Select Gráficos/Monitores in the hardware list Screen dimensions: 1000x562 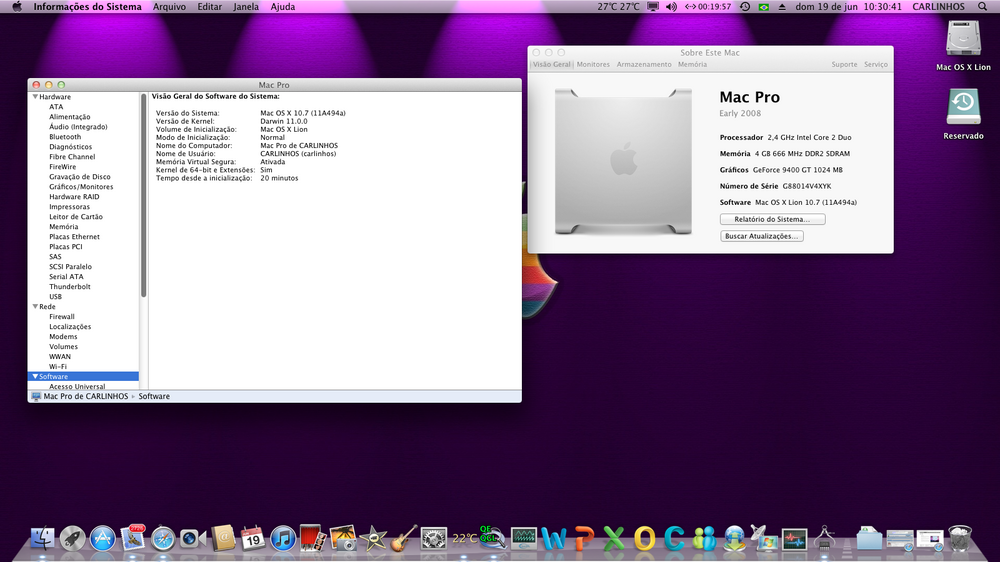[81, 187]
